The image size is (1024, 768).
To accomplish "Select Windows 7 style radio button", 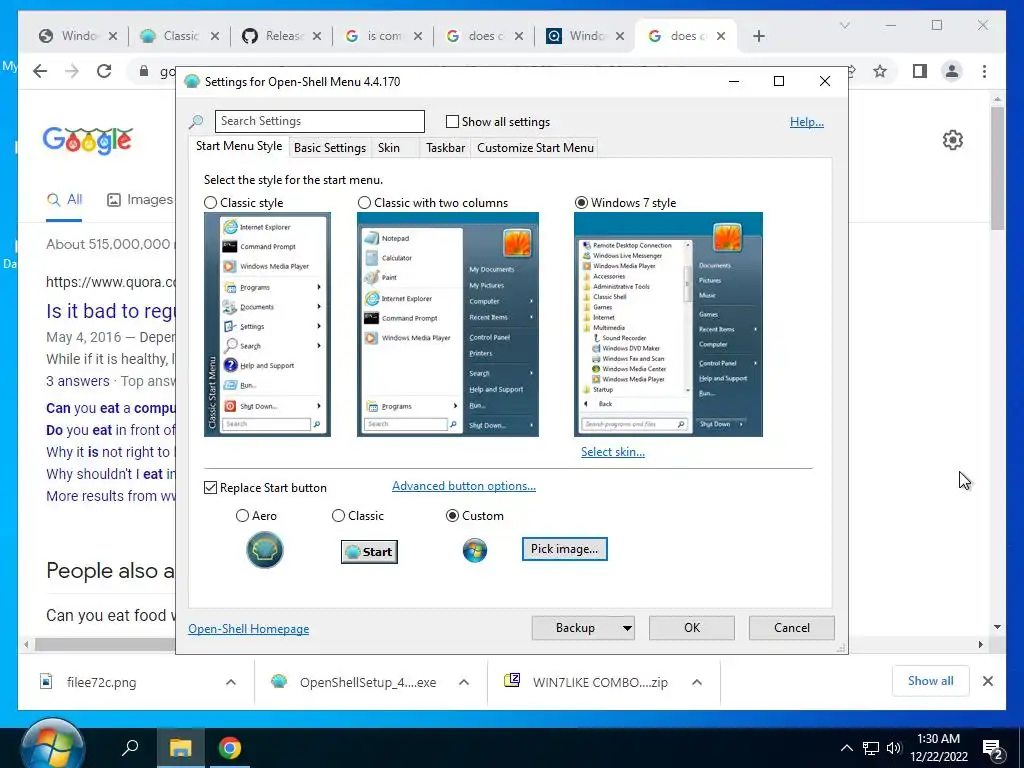I will click(581, 203).
